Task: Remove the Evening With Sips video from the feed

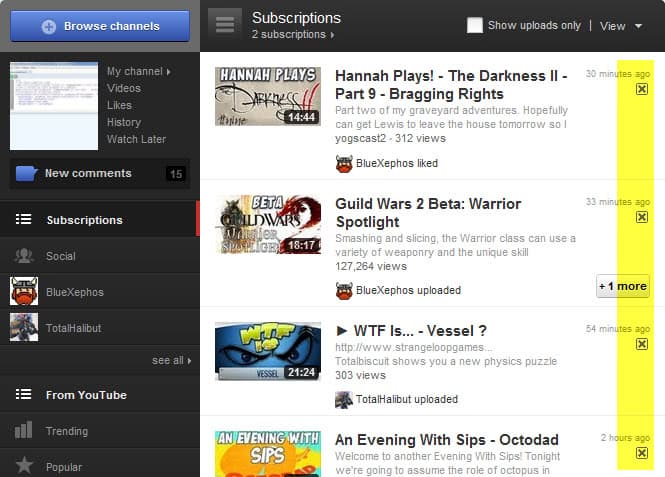Action: pos(642,453)
